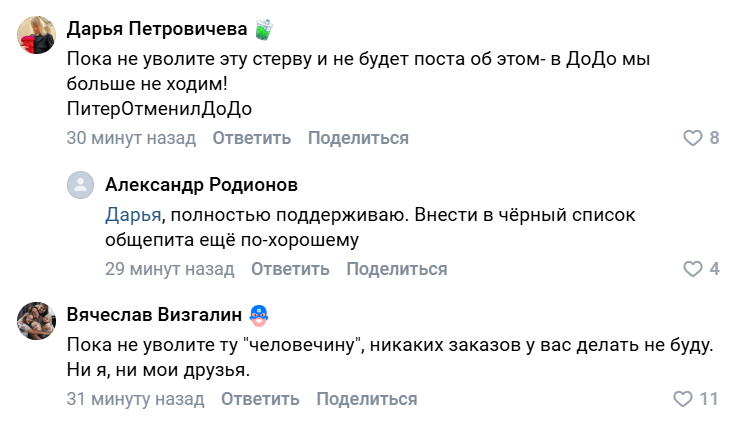Open Вячеслав Визгалин's avatar photo
This screenshot has width=739, height=430.
pos(36,321)
